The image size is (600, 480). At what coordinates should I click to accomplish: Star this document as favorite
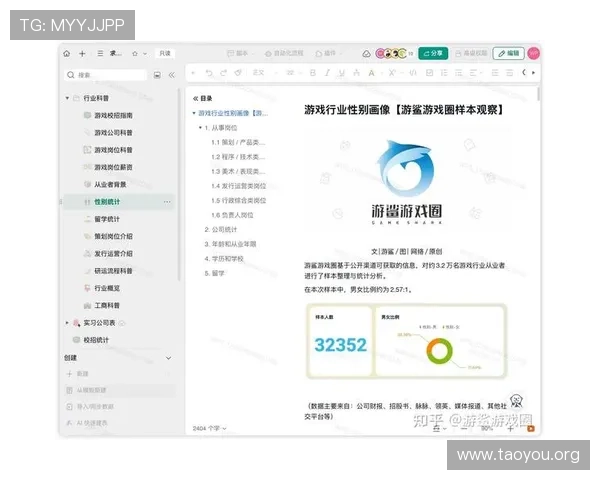(135, 54)
